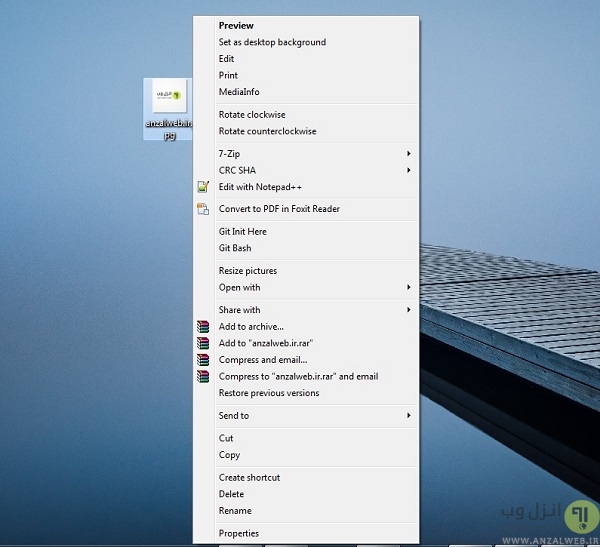Image resolution: width=600 pixels, height=547 pixels.
Task: Click WinRAR icon beside Compress and email...
Action: [203, 360]
